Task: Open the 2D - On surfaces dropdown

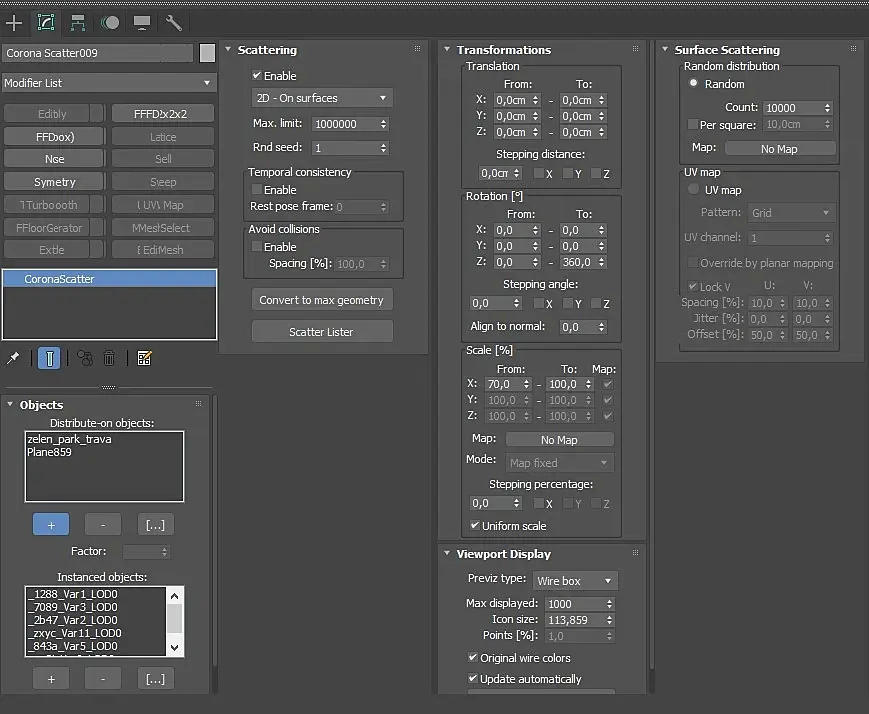Action: tap(321, 98)
